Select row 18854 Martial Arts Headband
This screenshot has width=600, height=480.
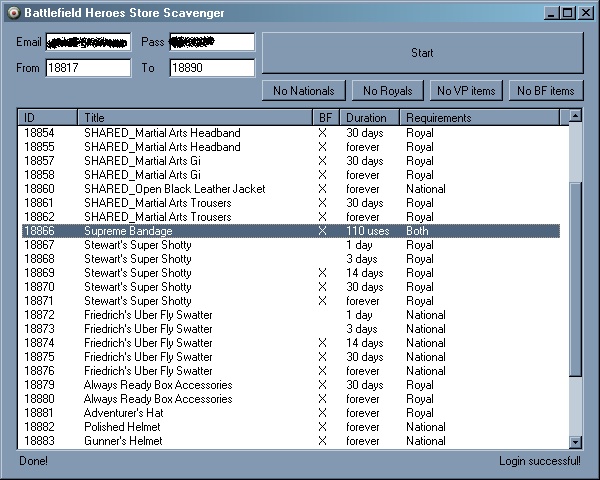click(291, 133)
